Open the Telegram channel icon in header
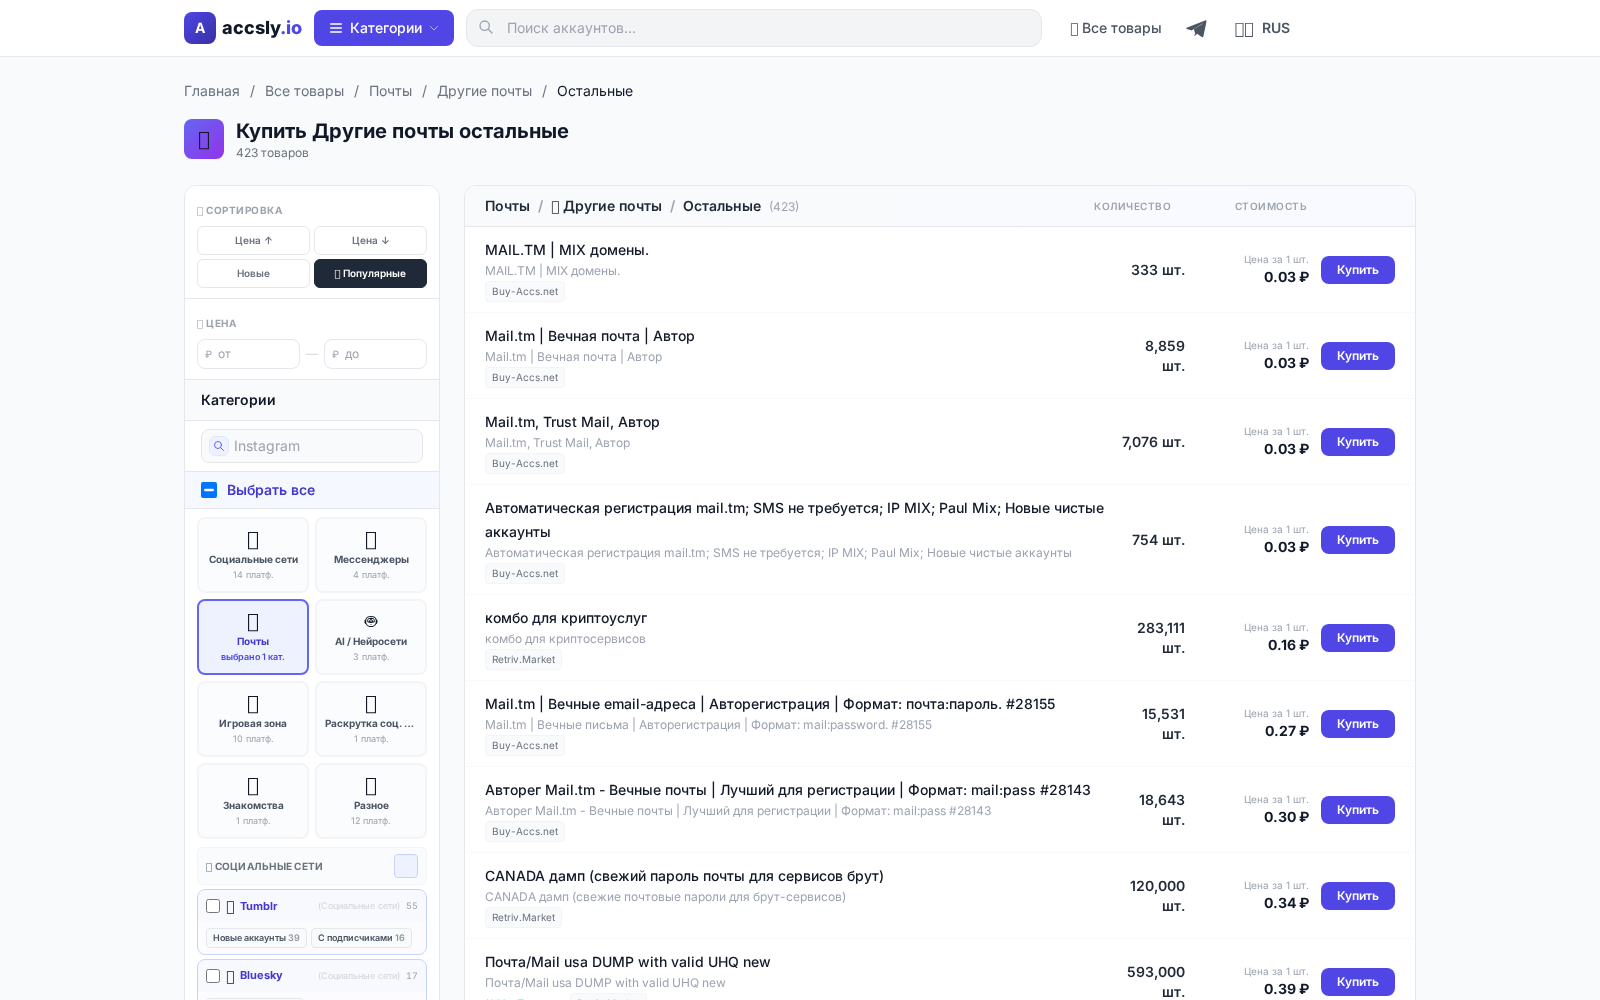The height and width of the screenshot is (1000, 1600). click(x=1196, y=28)
